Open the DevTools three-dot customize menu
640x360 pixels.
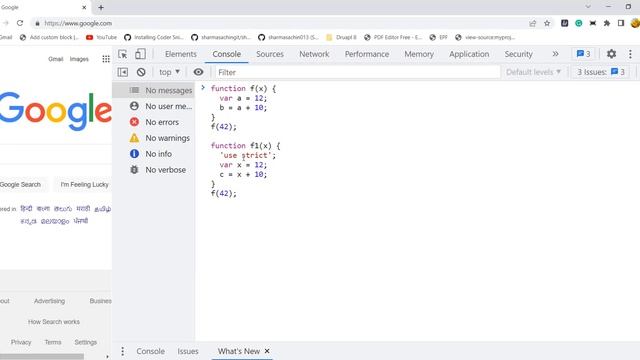630,54
